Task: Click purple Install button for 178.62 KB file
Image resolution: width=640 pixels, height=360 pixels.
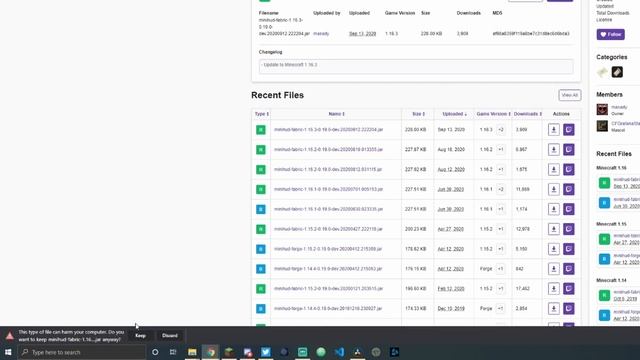Action: [x=569, y=249]
